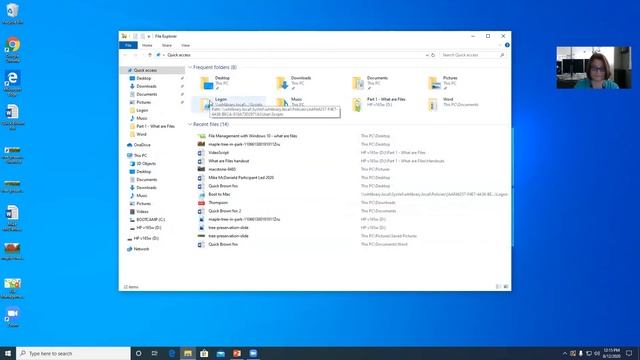Open the Home ribbon tab
This screenshot has width=640, height=360.
pos(147,45)
